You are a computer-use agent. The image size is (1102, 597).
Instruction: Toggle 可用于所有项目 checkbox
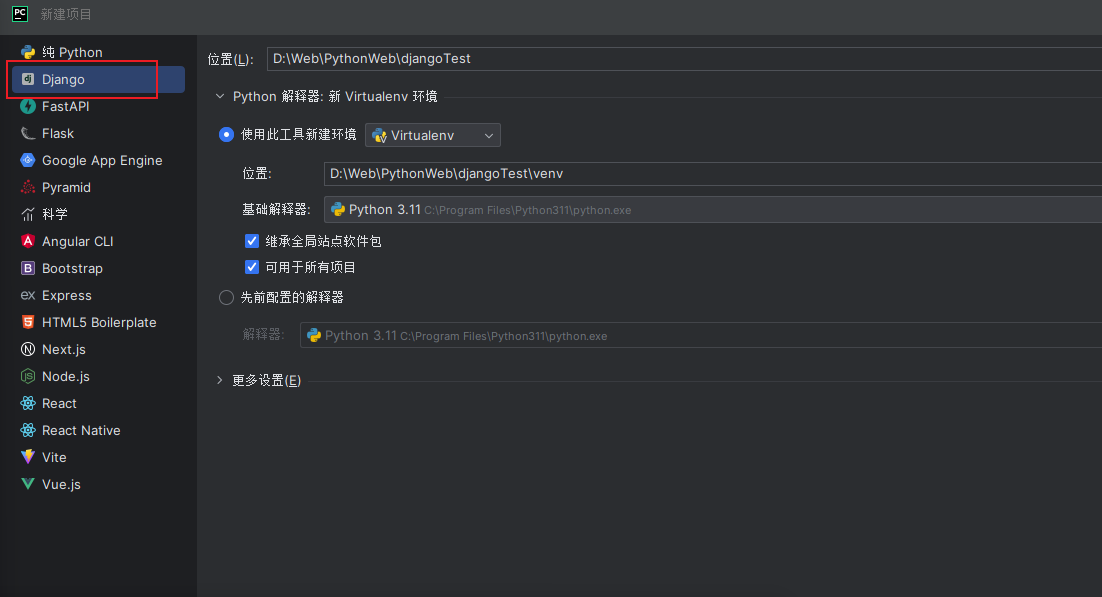pos(252,267)
